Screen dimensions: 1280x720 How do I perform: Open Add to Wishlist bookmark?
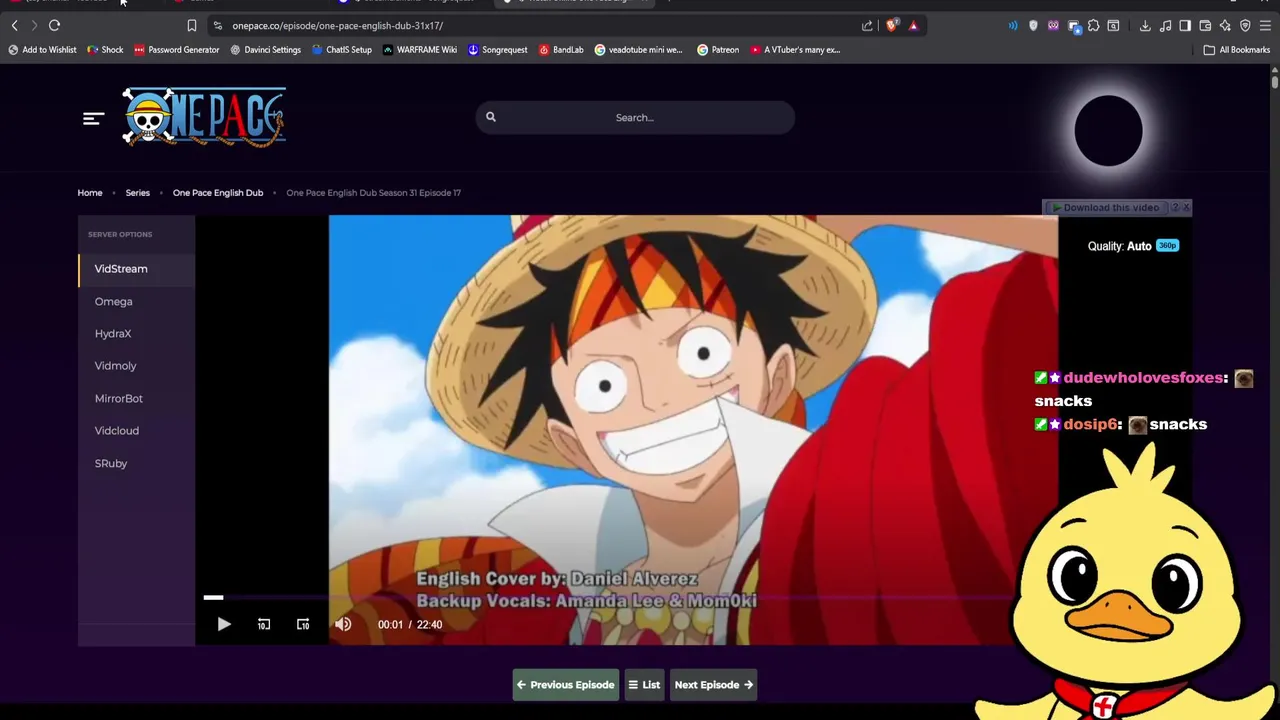point(42,49)
